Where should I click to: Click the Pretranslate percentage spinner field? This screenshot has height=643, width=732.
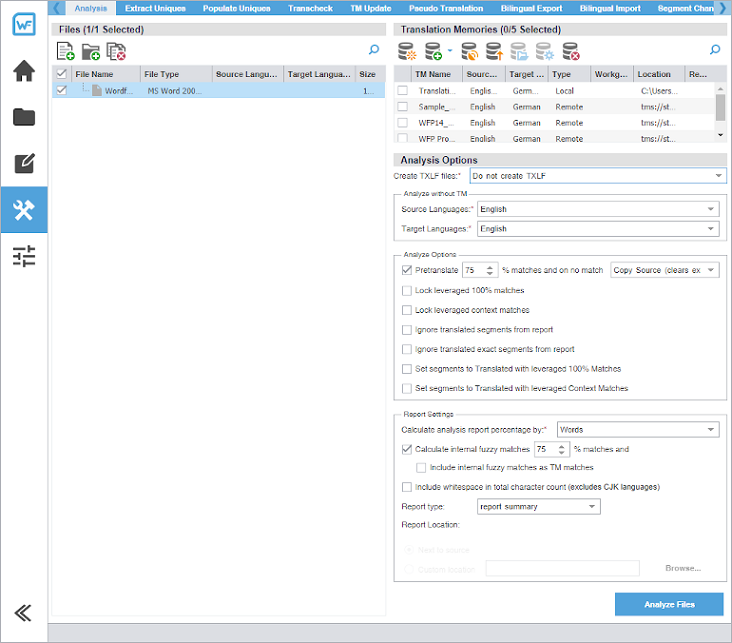pyautogui.click(x=472, y=270)
